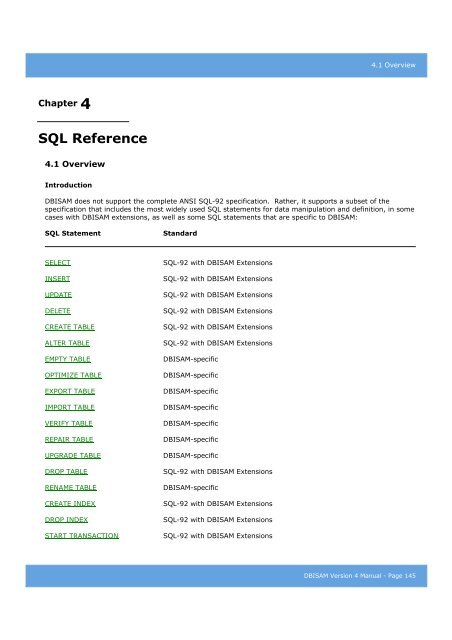This screenshot has height=640, width=452.
Task: Click the '4.1 Overview' section heading
Action: (75, 164)
